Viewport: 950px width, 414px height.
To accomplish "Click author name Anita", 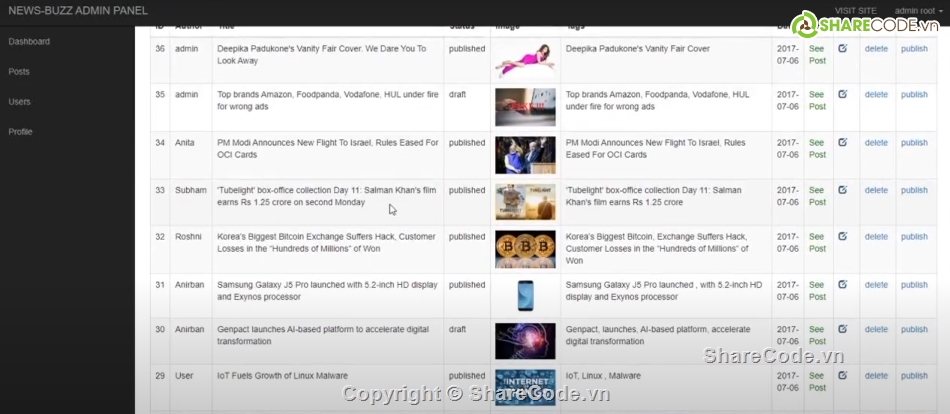I will (x=185, y=142).
